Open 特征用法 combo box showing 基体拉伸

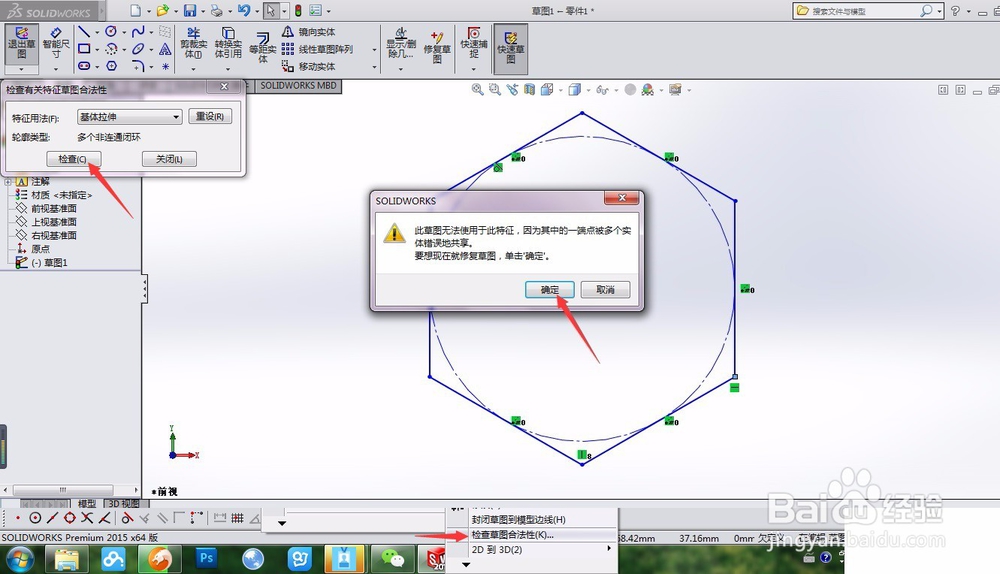point(129,117)
